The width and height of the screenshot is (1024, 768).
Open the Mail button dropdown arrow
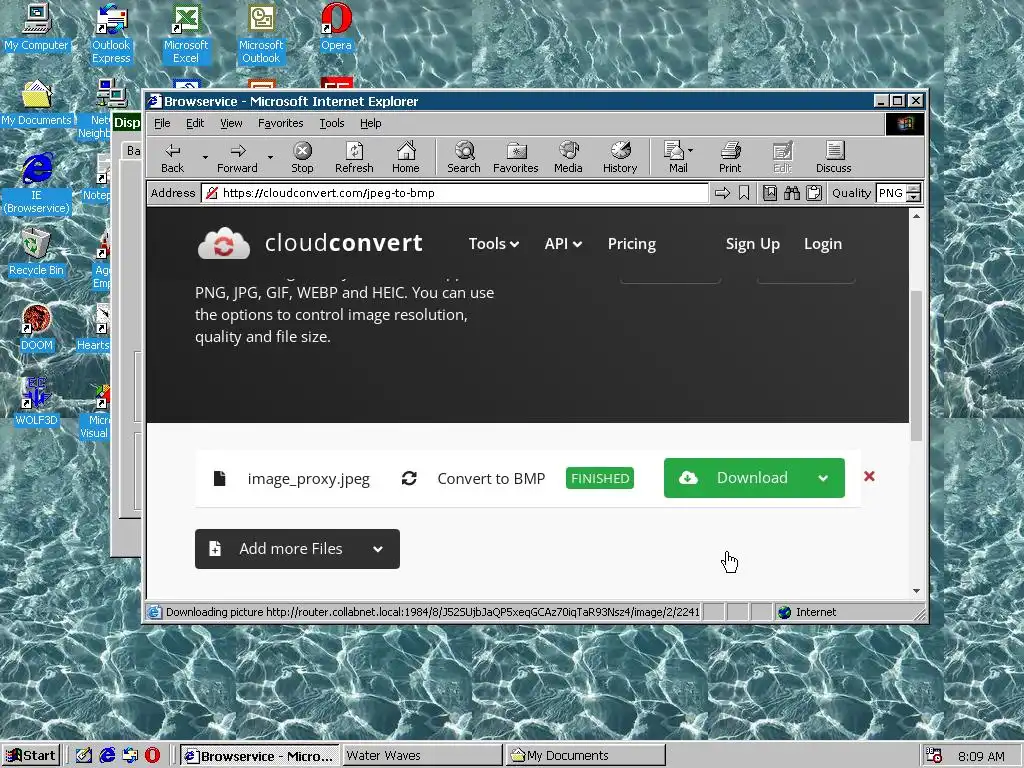[x=690, y=150]
